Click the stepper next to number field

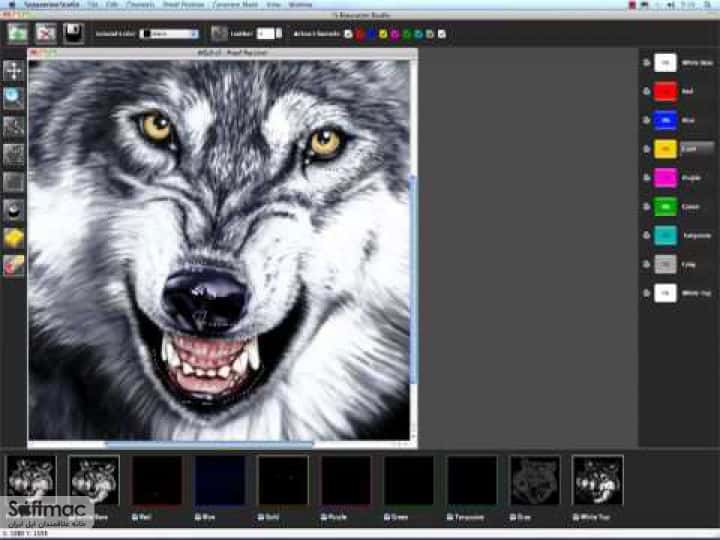click(279, 34)
